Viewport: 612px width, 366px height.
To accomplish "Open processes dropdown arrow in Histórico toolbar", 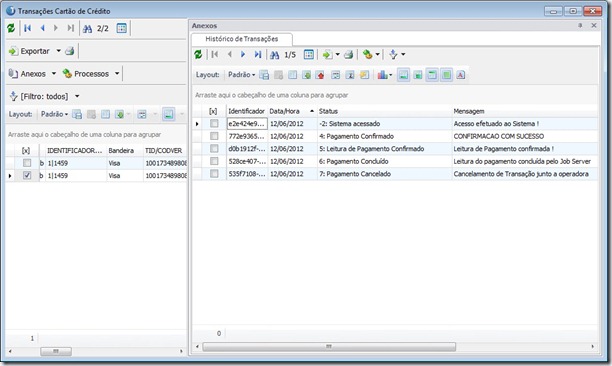I will 377,55.
